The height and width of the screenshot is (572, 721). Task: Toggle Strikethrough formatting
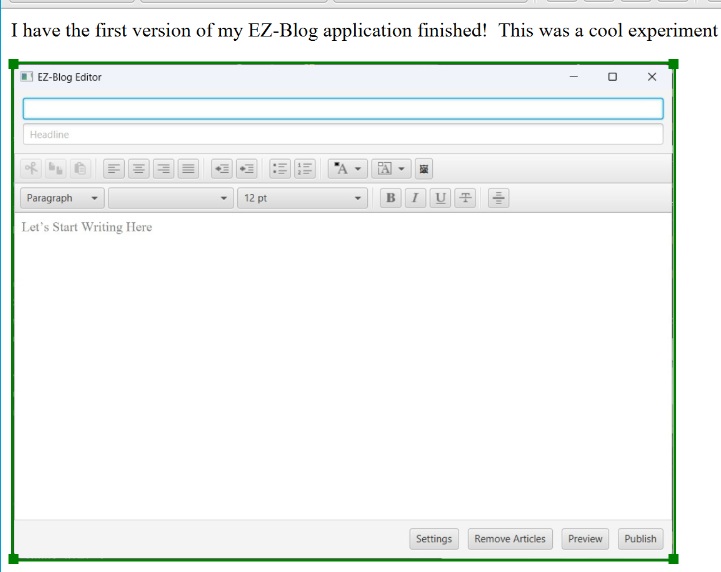coord(465,198)
